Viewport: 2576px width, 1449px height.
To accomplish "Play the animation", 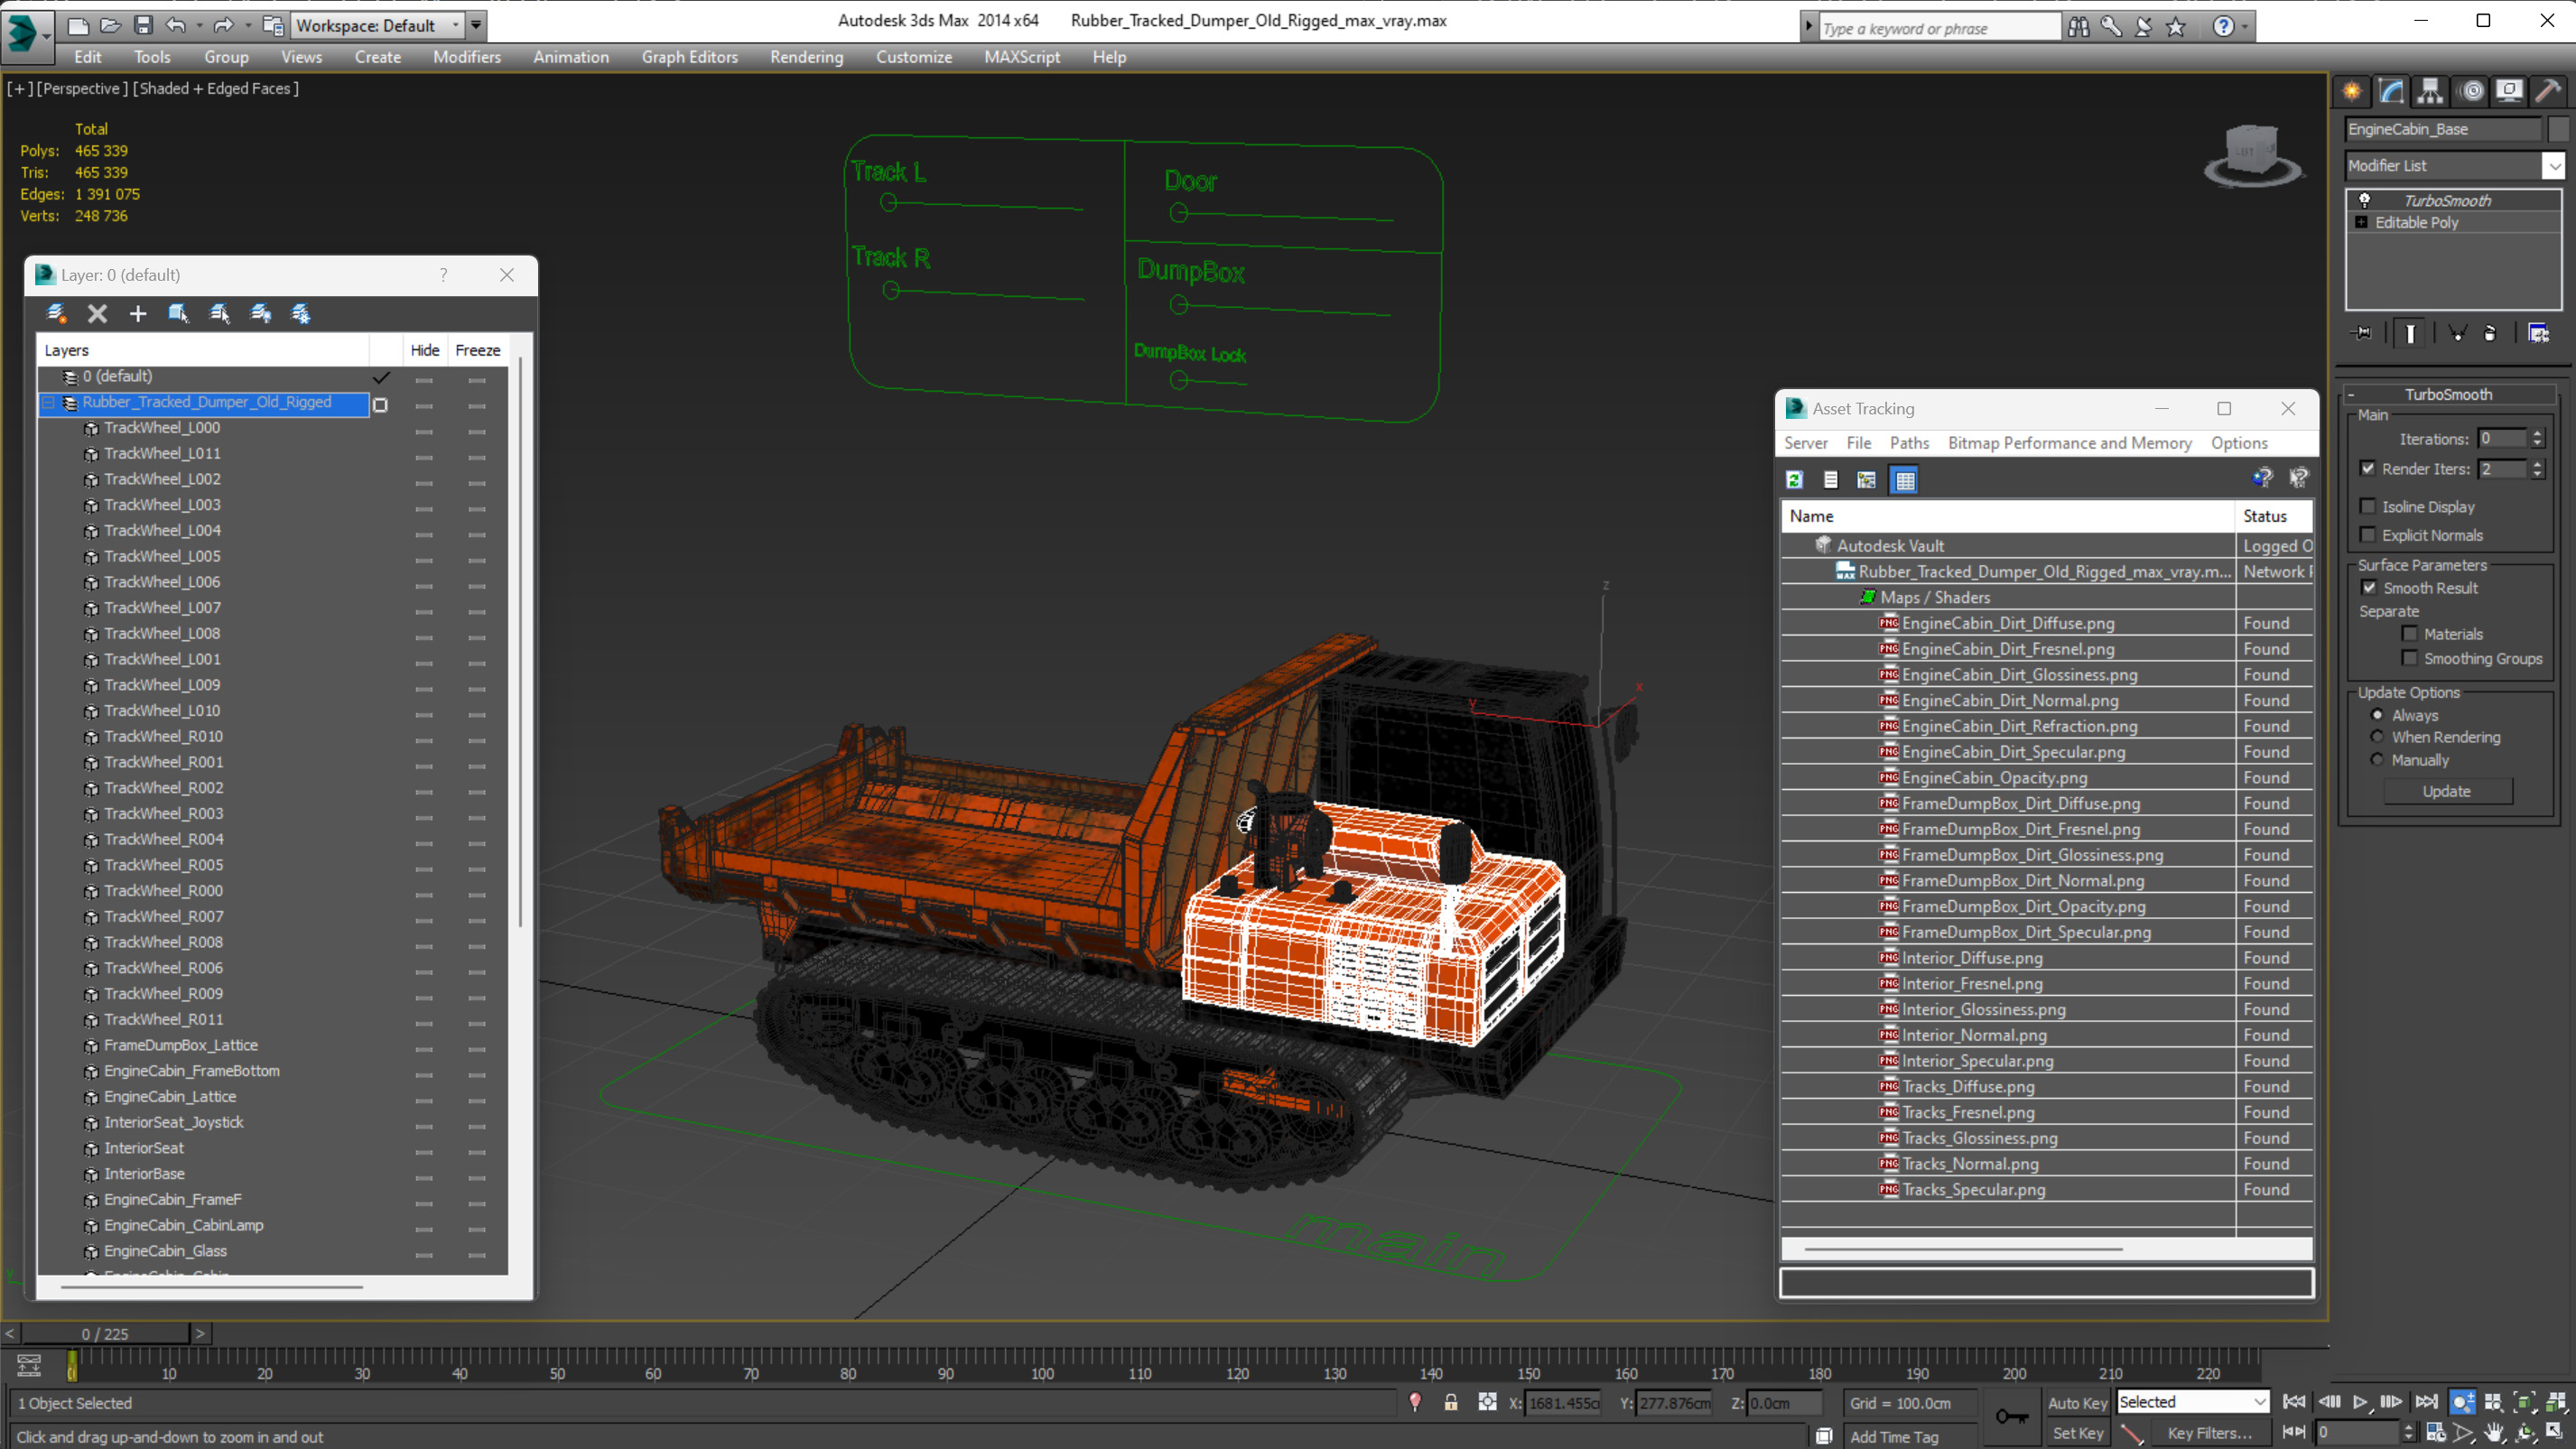I will coord(2360,1402).
